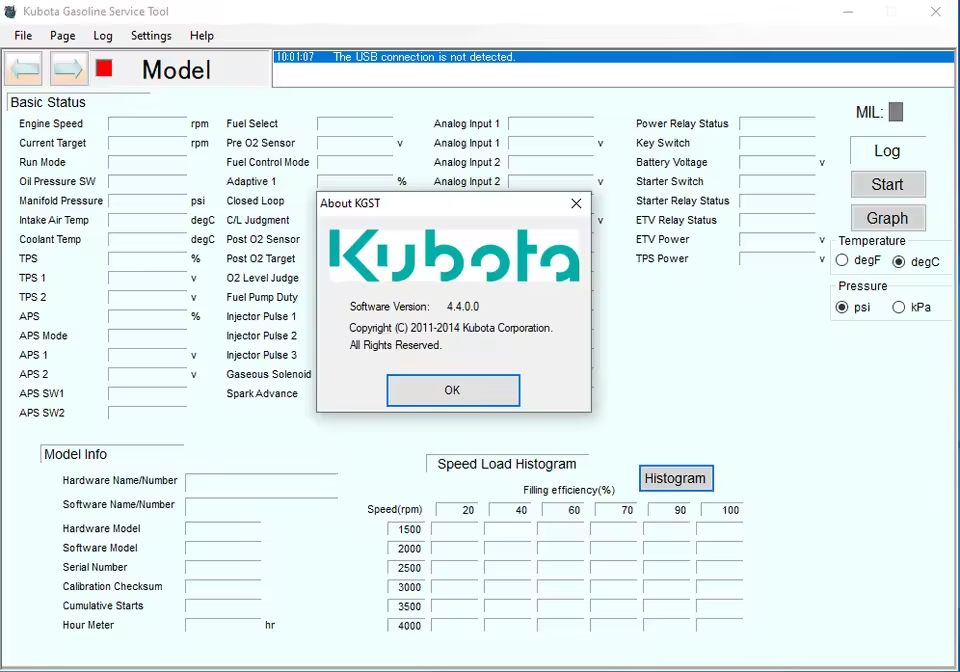Click the Fuel Select value field
Image resolution: width=960 pixels, height=672 pixels.
[355, 124]
